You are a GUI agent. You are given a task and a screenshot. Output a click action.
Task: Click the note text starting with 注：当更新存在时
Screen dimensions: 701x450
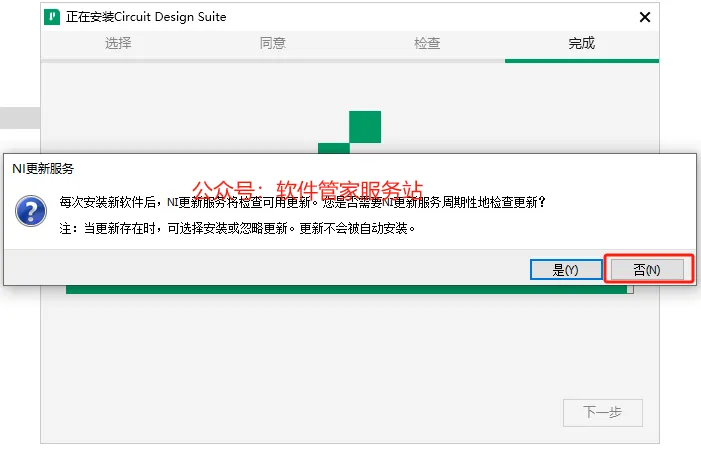coord(237,228)
